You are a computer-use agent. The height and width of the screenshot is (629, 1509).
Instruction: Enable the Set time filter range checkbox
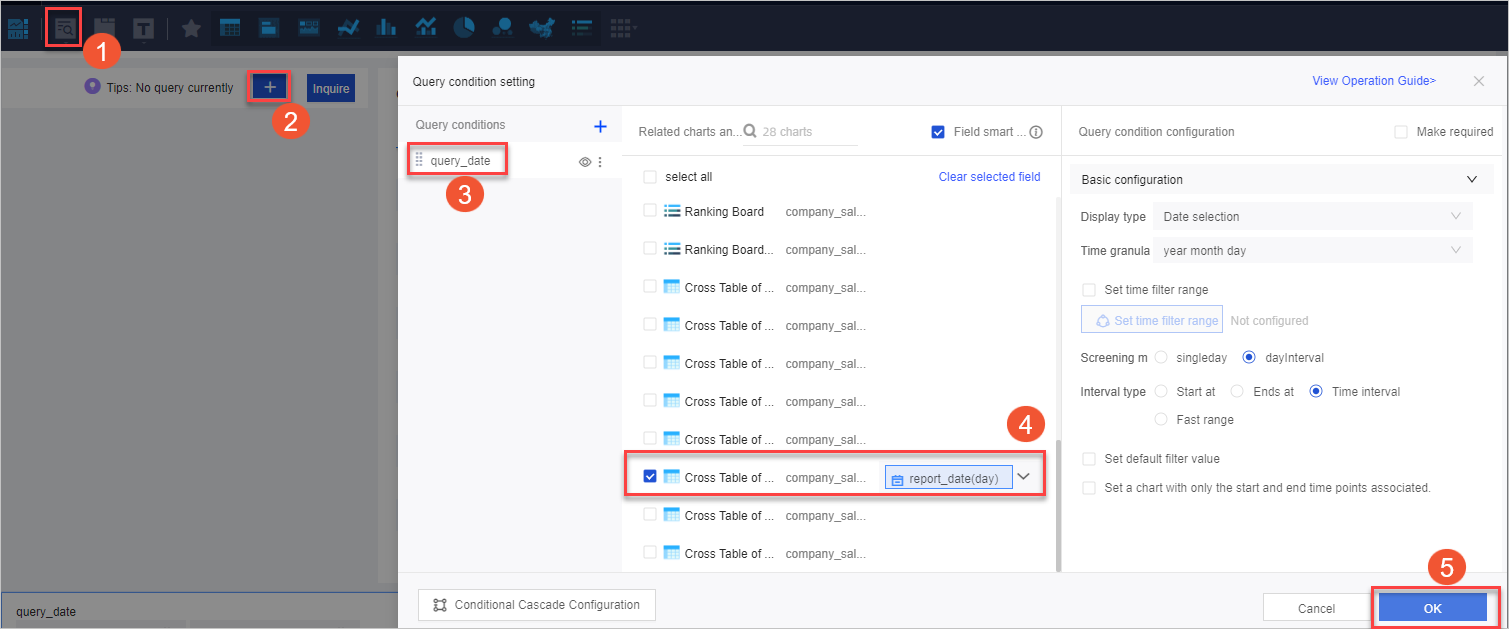click(1089, 290)
